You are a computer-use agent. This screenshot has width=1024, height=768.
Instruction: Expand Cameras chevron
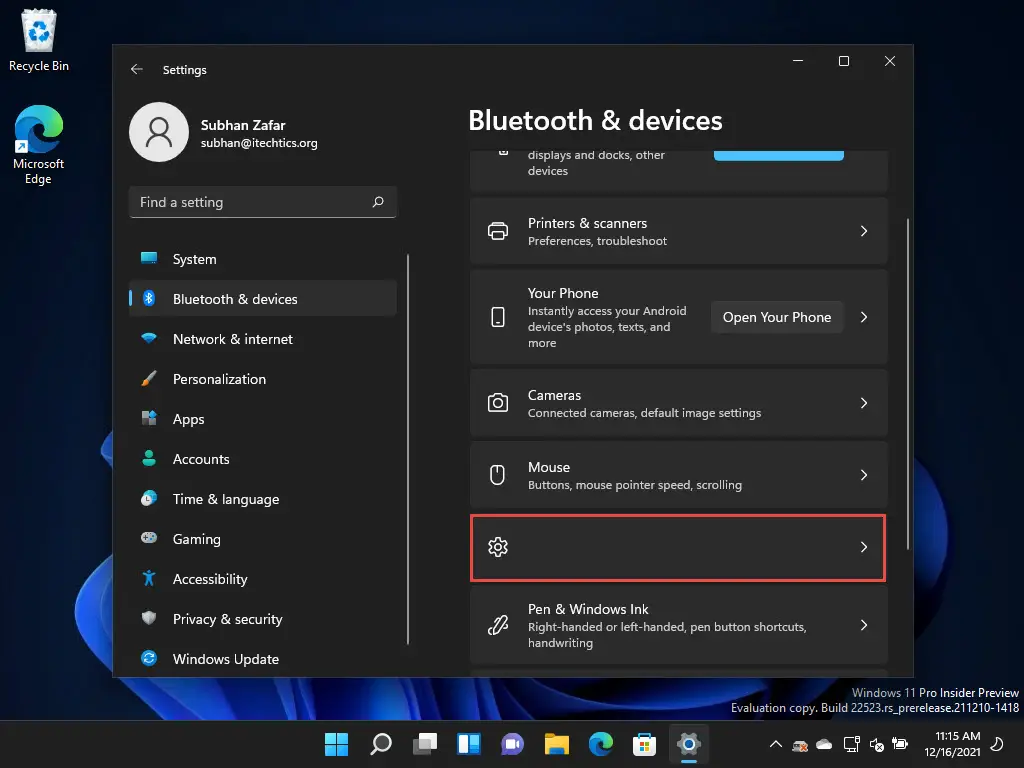coord(864,403)
